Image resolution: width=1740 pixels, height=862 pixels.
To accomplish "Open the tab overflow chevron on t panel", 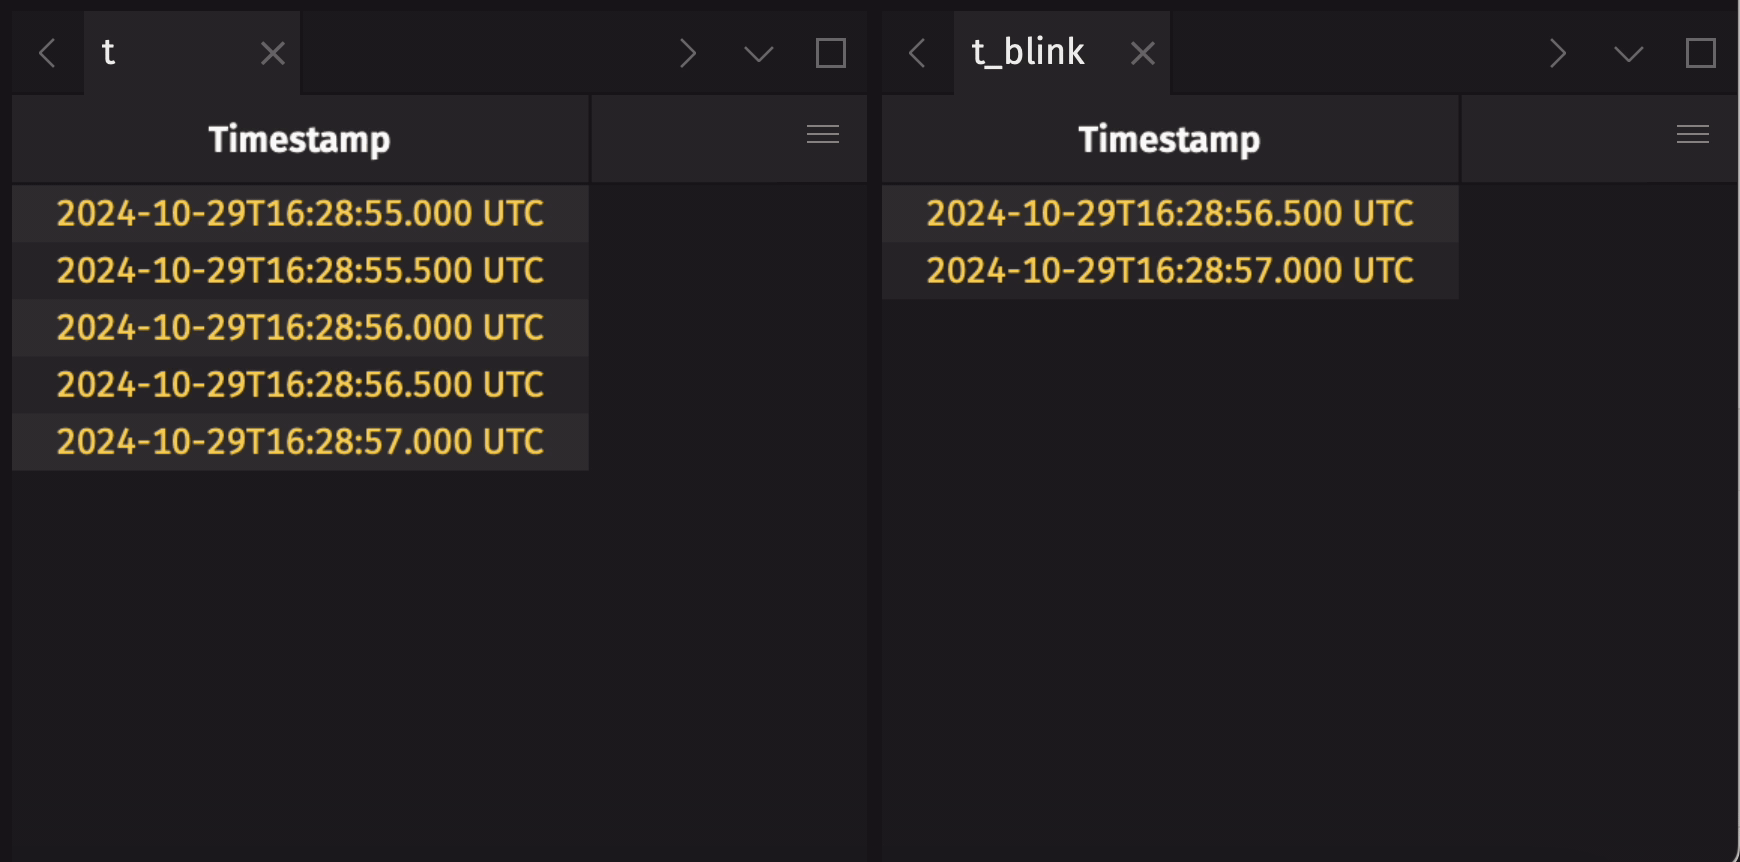I will pyautogui.click(x=759, y=54).
